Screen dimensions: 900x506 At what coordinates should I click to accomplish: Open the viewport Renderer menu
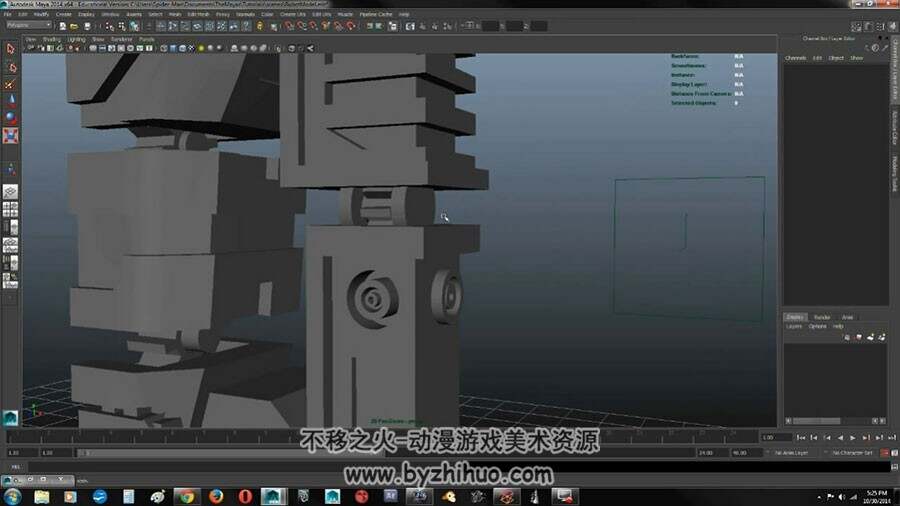click(122, 40)
